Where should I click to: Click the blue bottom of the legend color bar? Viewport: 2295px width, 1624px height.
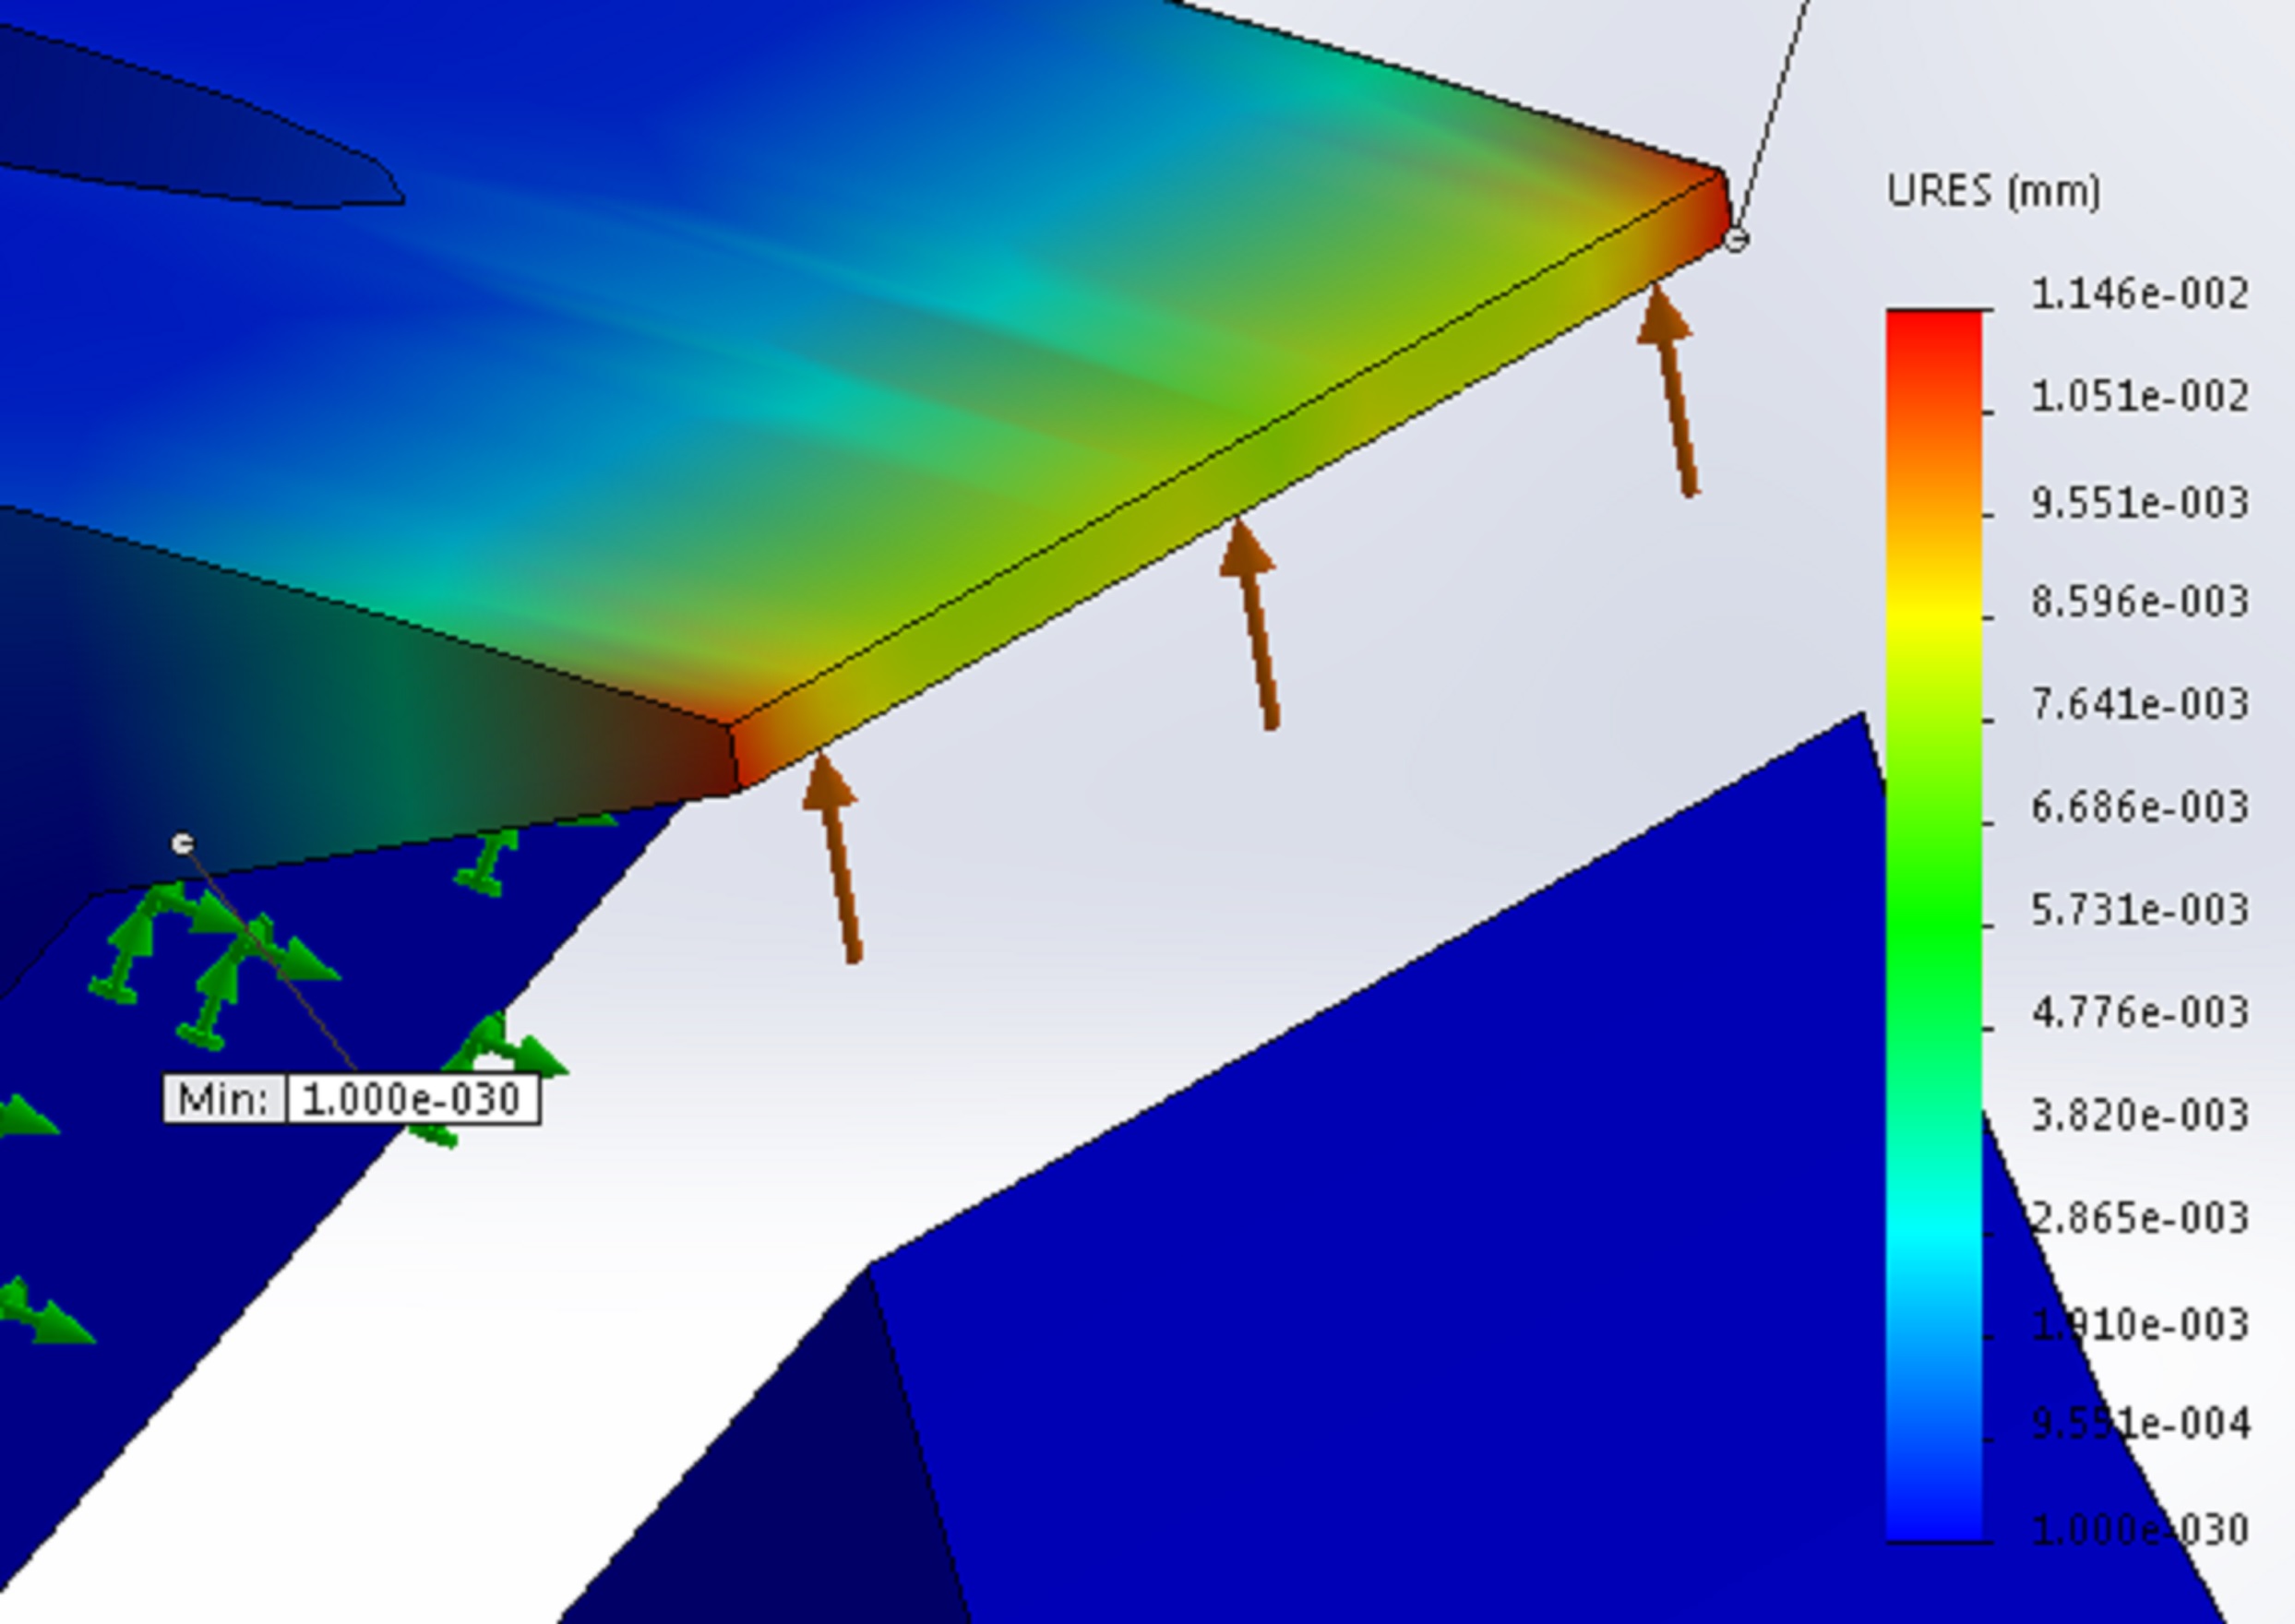[x=1934, y=1500]
